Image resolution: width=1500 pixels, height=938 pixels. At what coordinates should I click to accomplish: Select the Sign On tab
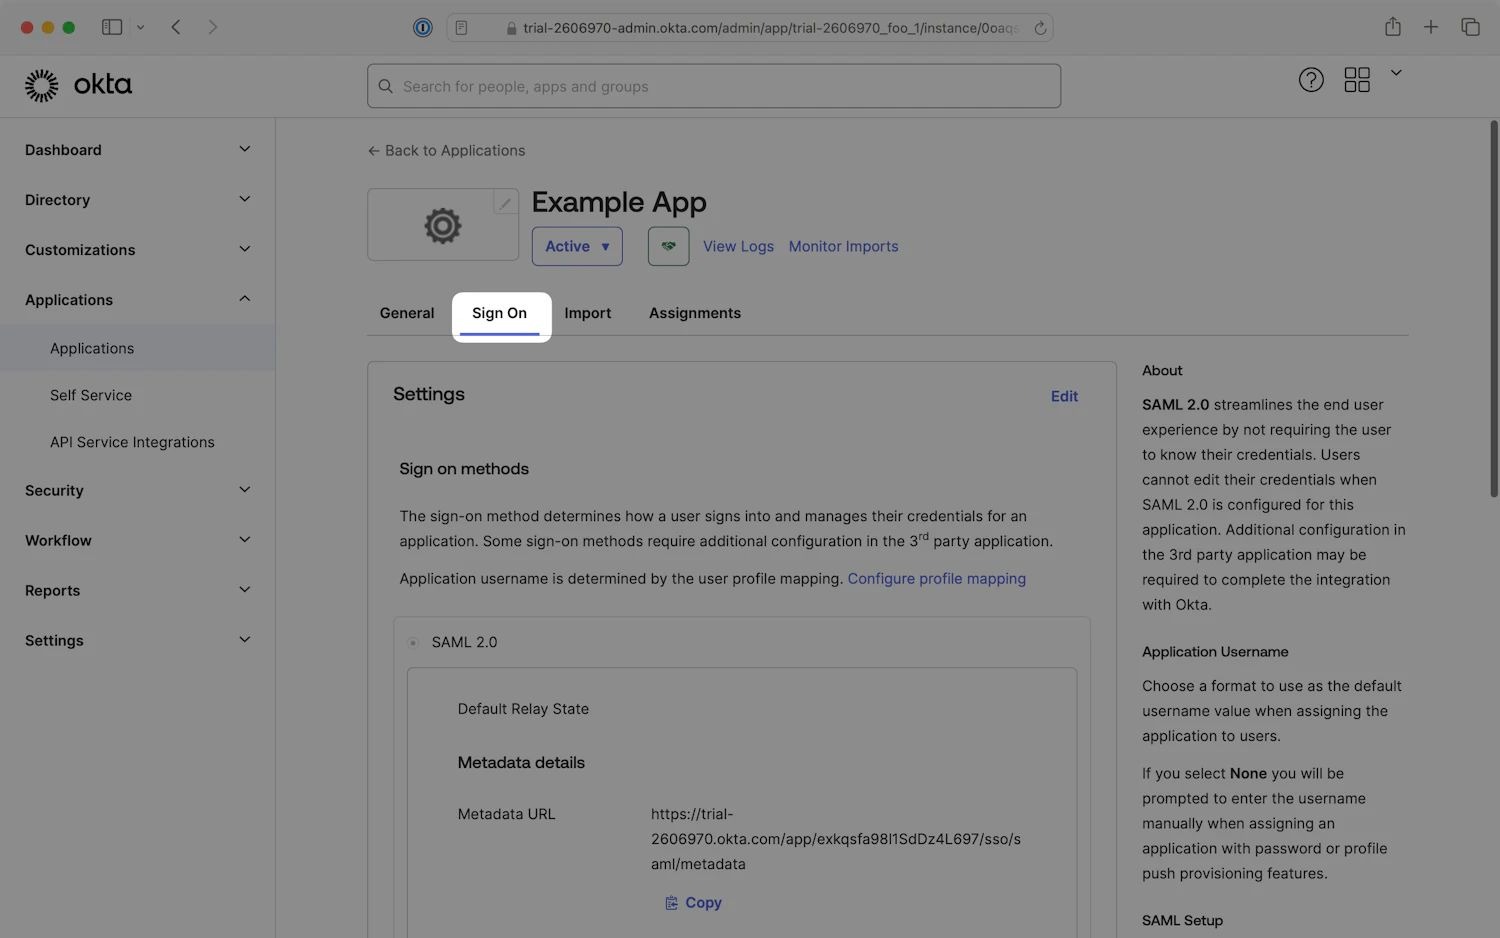499,313
